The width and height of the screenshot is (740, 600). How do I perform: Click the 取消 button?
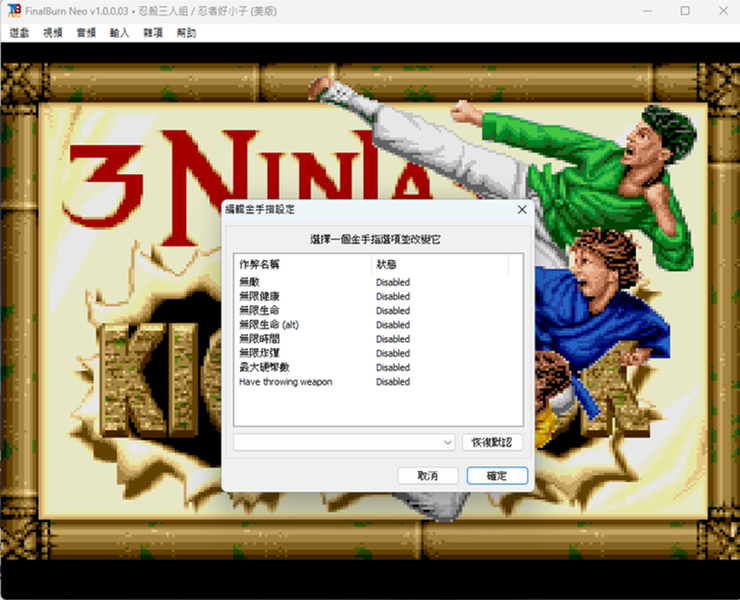(x=428, y=476)
